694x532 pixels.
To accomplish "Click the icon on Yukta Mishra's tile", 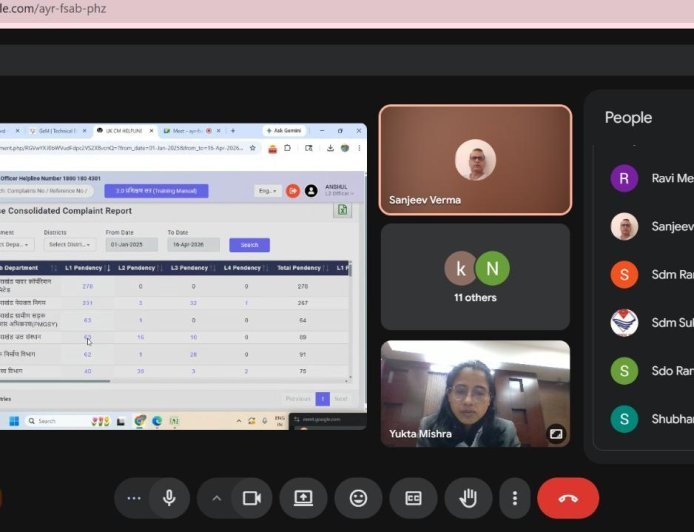I will [556, 434].
